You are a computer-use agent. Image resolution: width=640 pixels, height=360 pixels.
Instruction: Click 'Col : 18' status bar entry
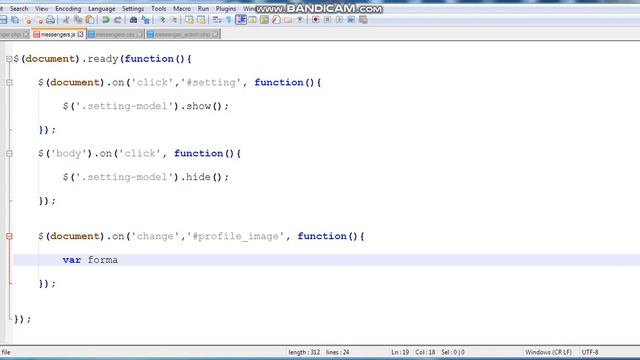pyautogui.click(x=425, y=352)
